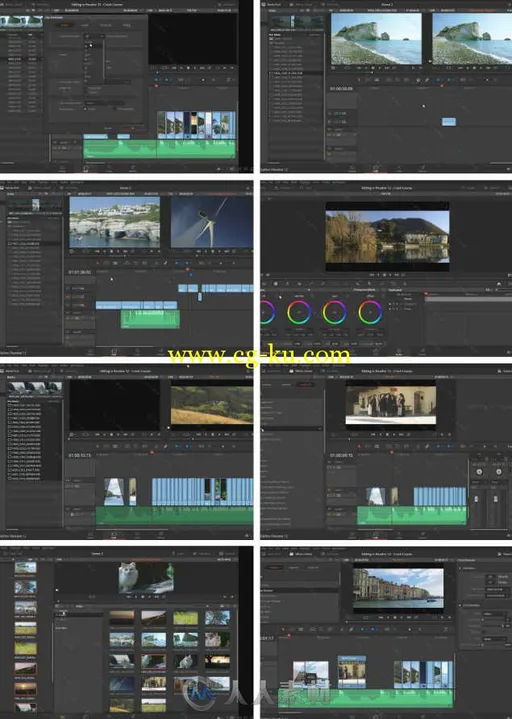Select the blade tool in Venice window toolbar
Viewport: 512px width, 719px height.
coord(301,630)
